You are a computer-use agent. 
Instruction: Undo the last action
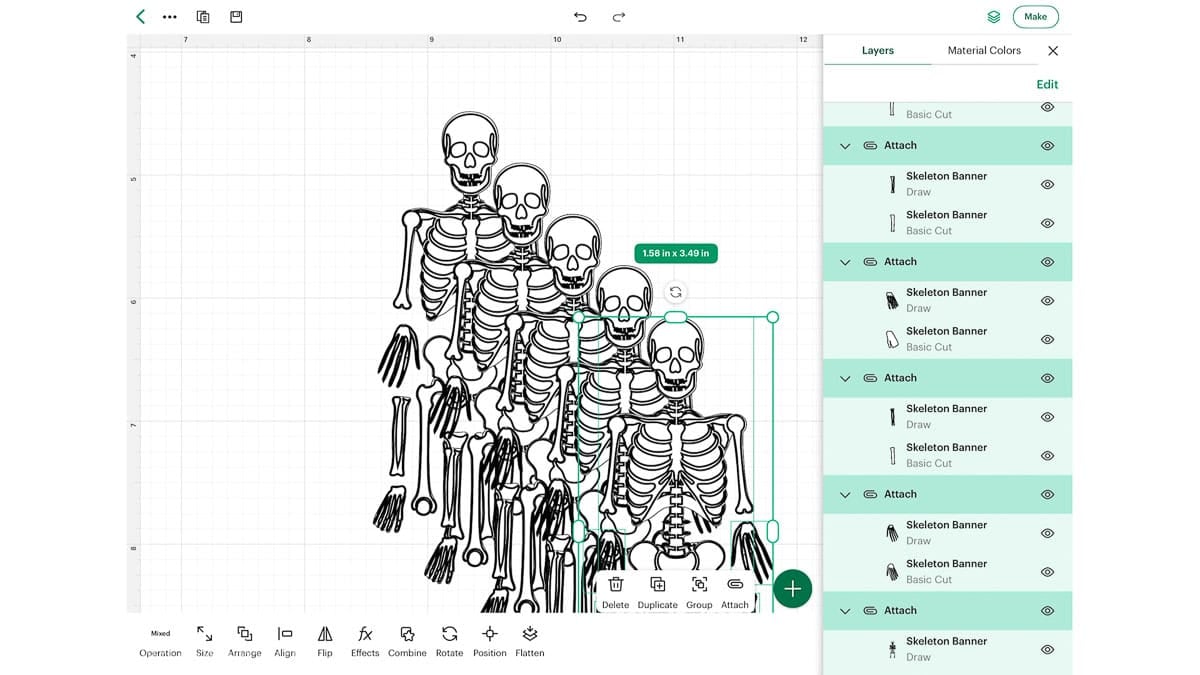tap(580, 17)
